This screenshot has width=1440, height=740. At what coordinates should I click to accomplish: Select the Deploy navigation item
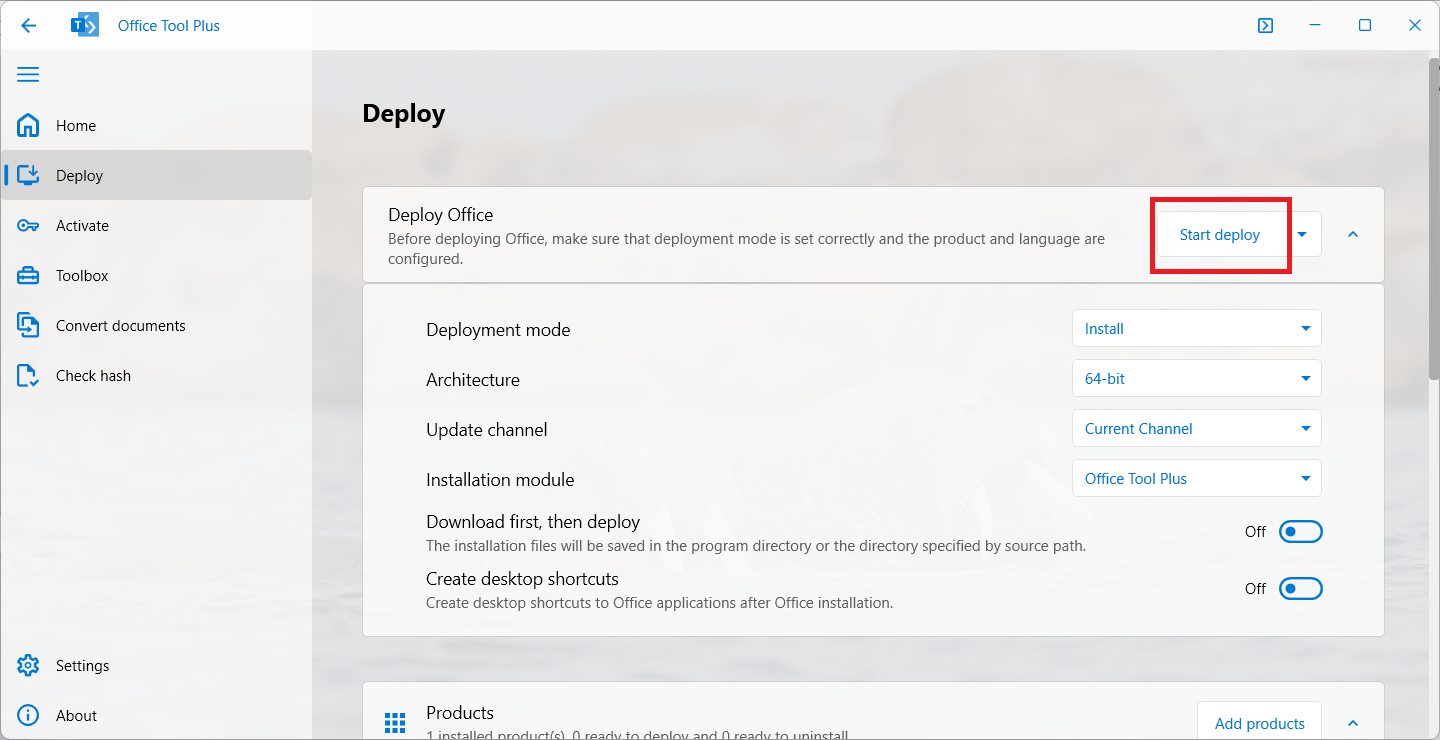click(x=156, y=176)
